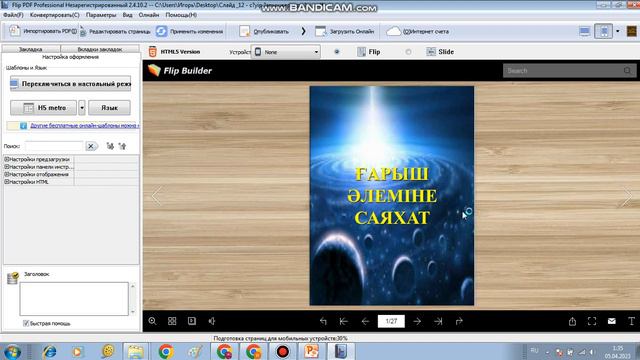Toggle Quick help checkbox
The height and width of the screenshot is (360, 640).
click(26, 323)
